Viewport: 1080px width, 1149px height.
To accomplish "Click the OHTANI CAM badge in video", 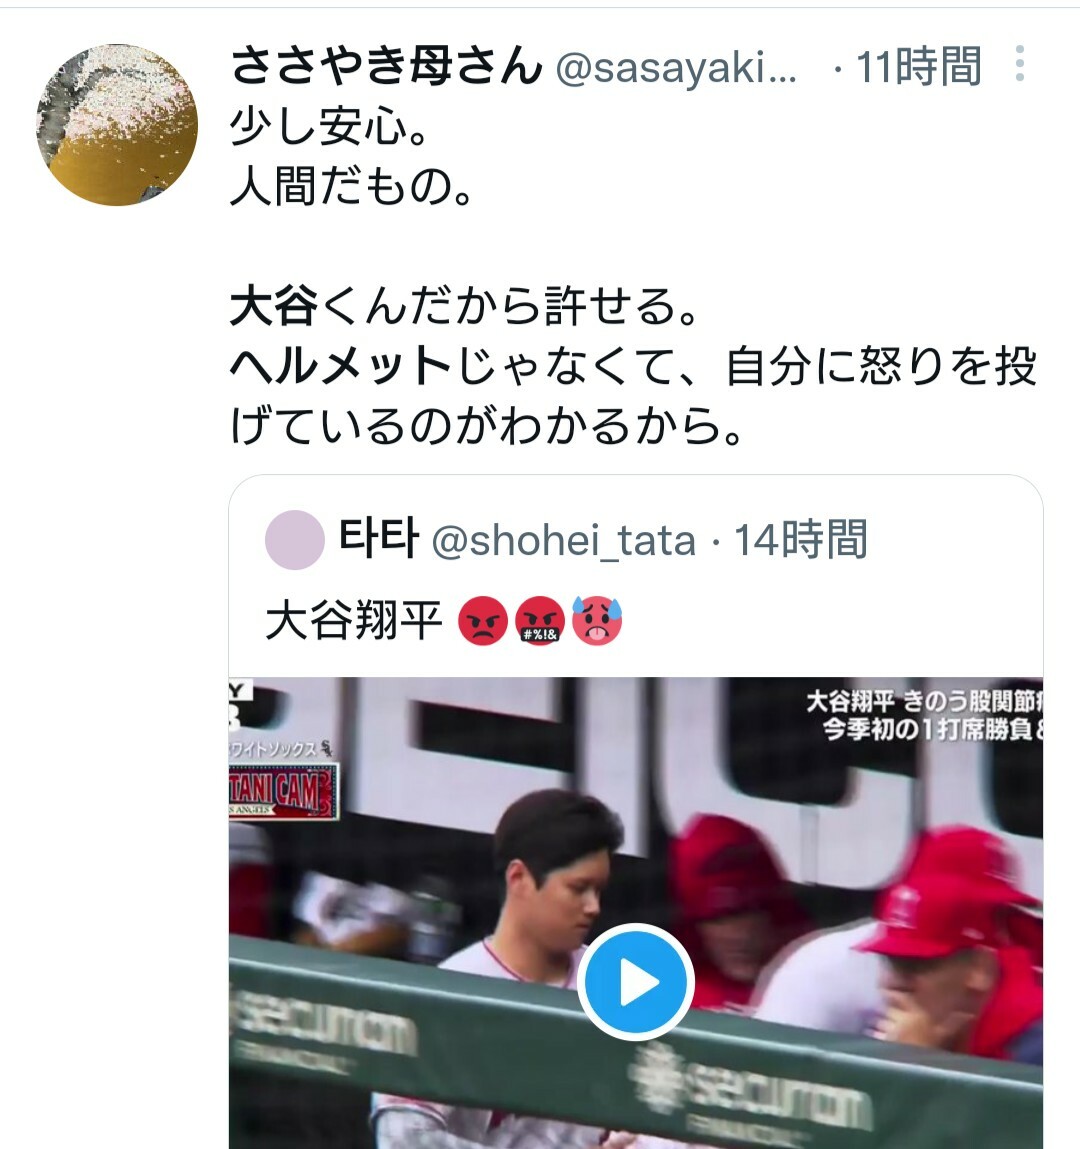I will tap(284, 791).
